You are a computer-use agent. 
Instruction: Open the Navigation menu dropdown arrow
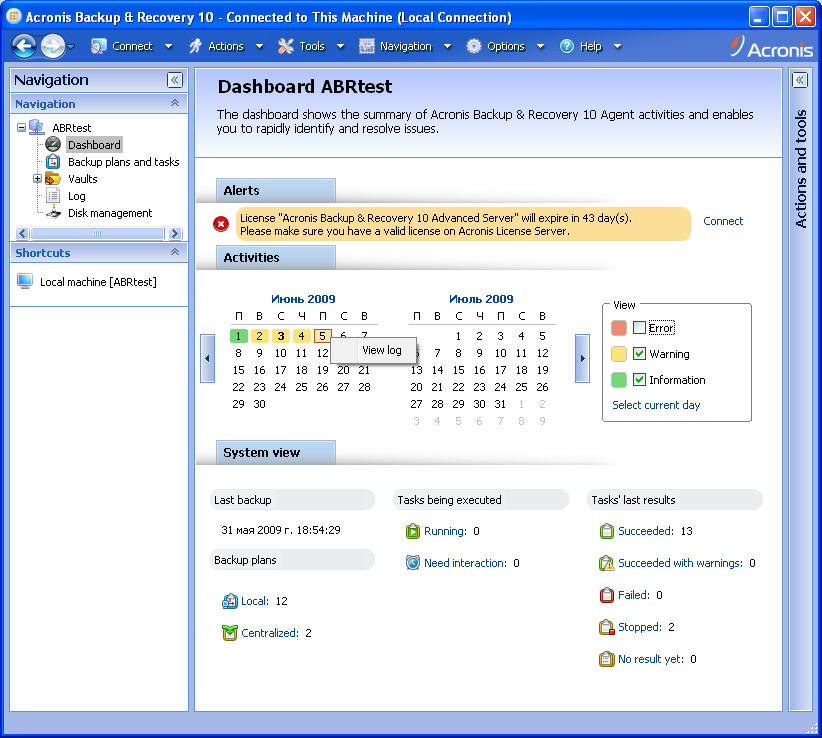tap(447, 46)
